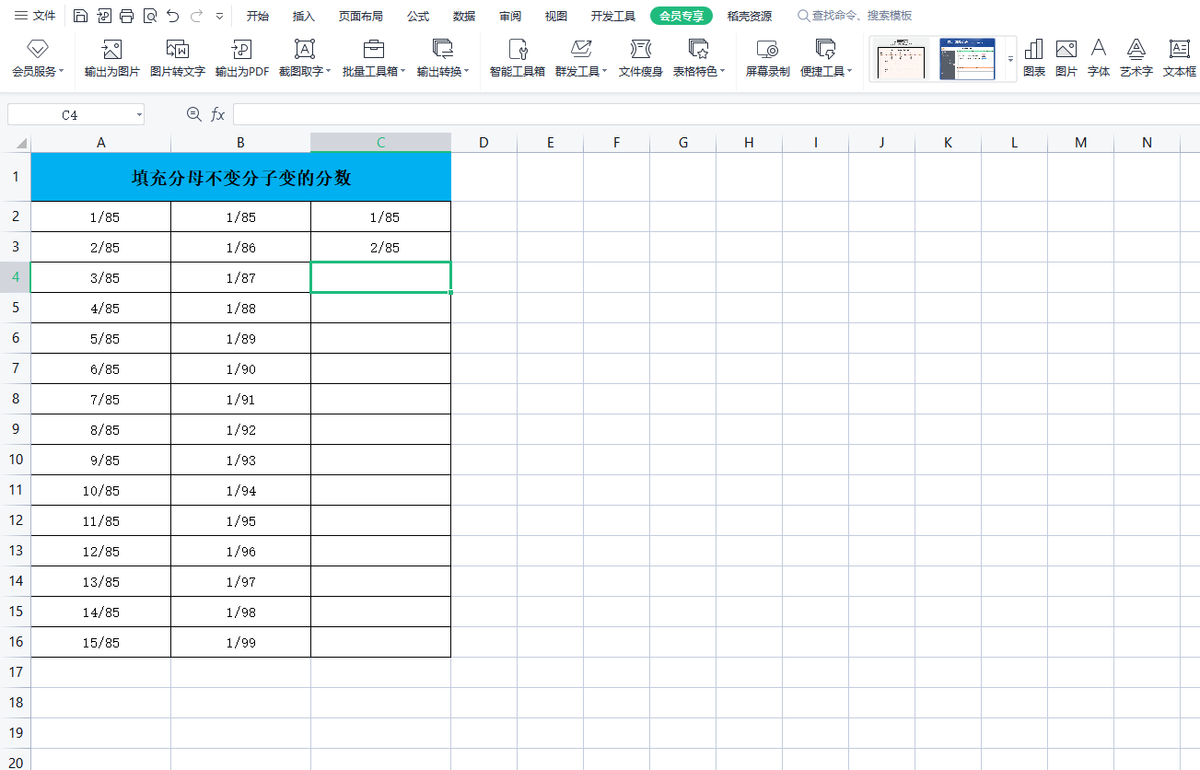
Task: Select the second blue template thumbnail
Action: click(x=968, y=59)
